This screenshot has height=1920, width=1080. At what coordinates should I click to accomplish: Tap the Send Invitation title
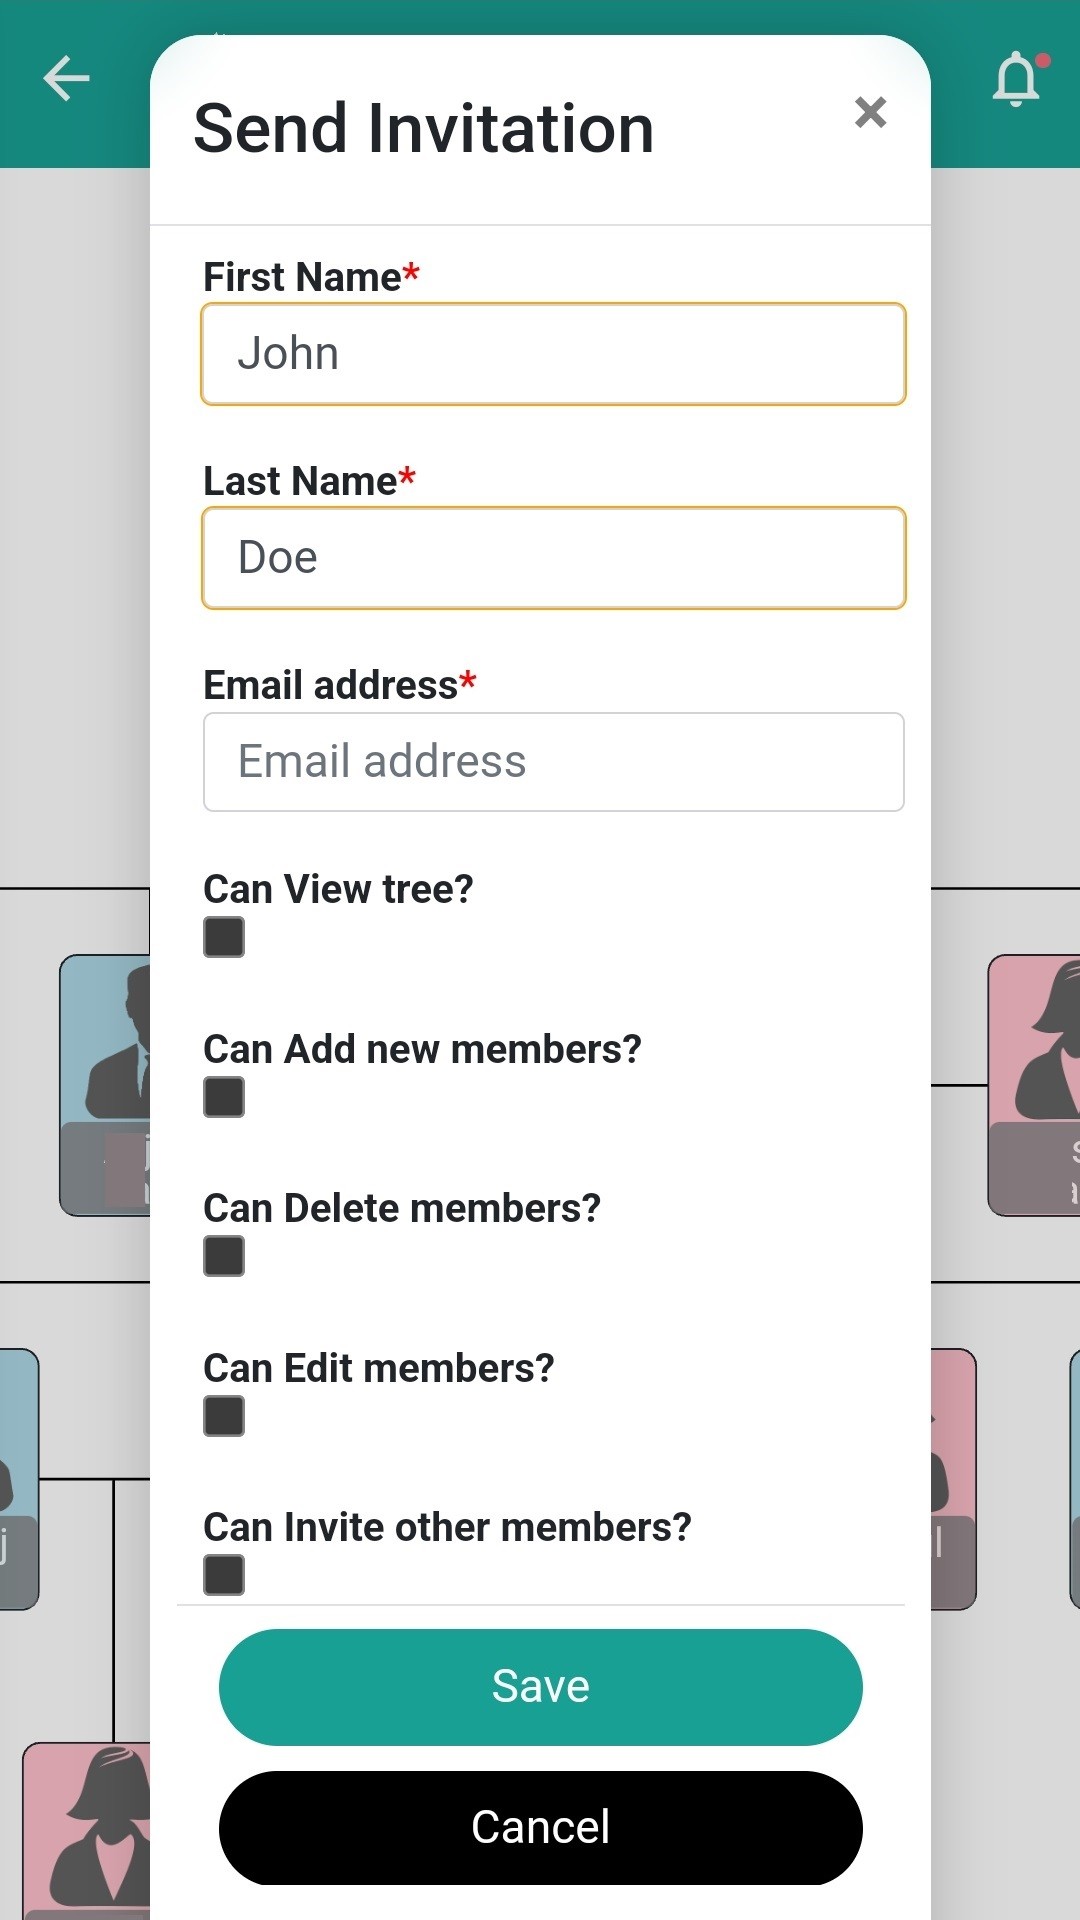(x=423, y=129)
